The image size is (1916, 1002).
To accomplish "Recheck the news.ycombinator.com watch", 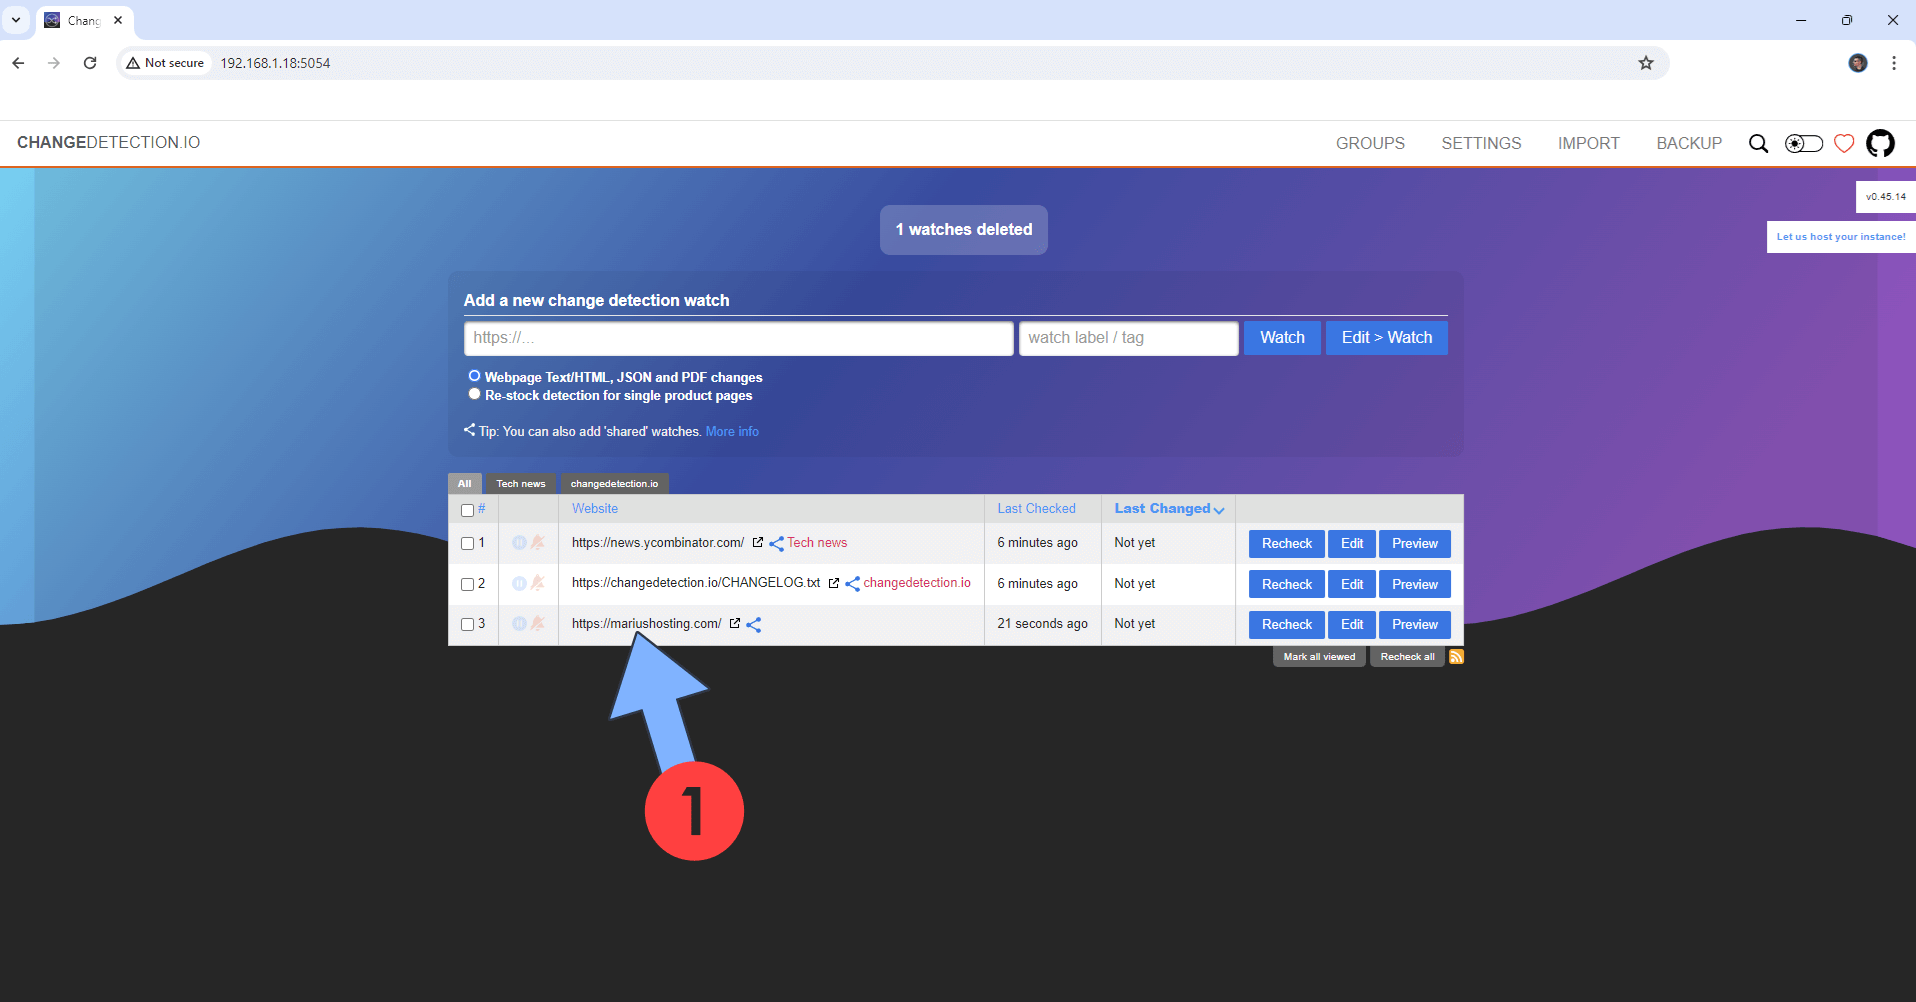I will [x=1287, y=544].
